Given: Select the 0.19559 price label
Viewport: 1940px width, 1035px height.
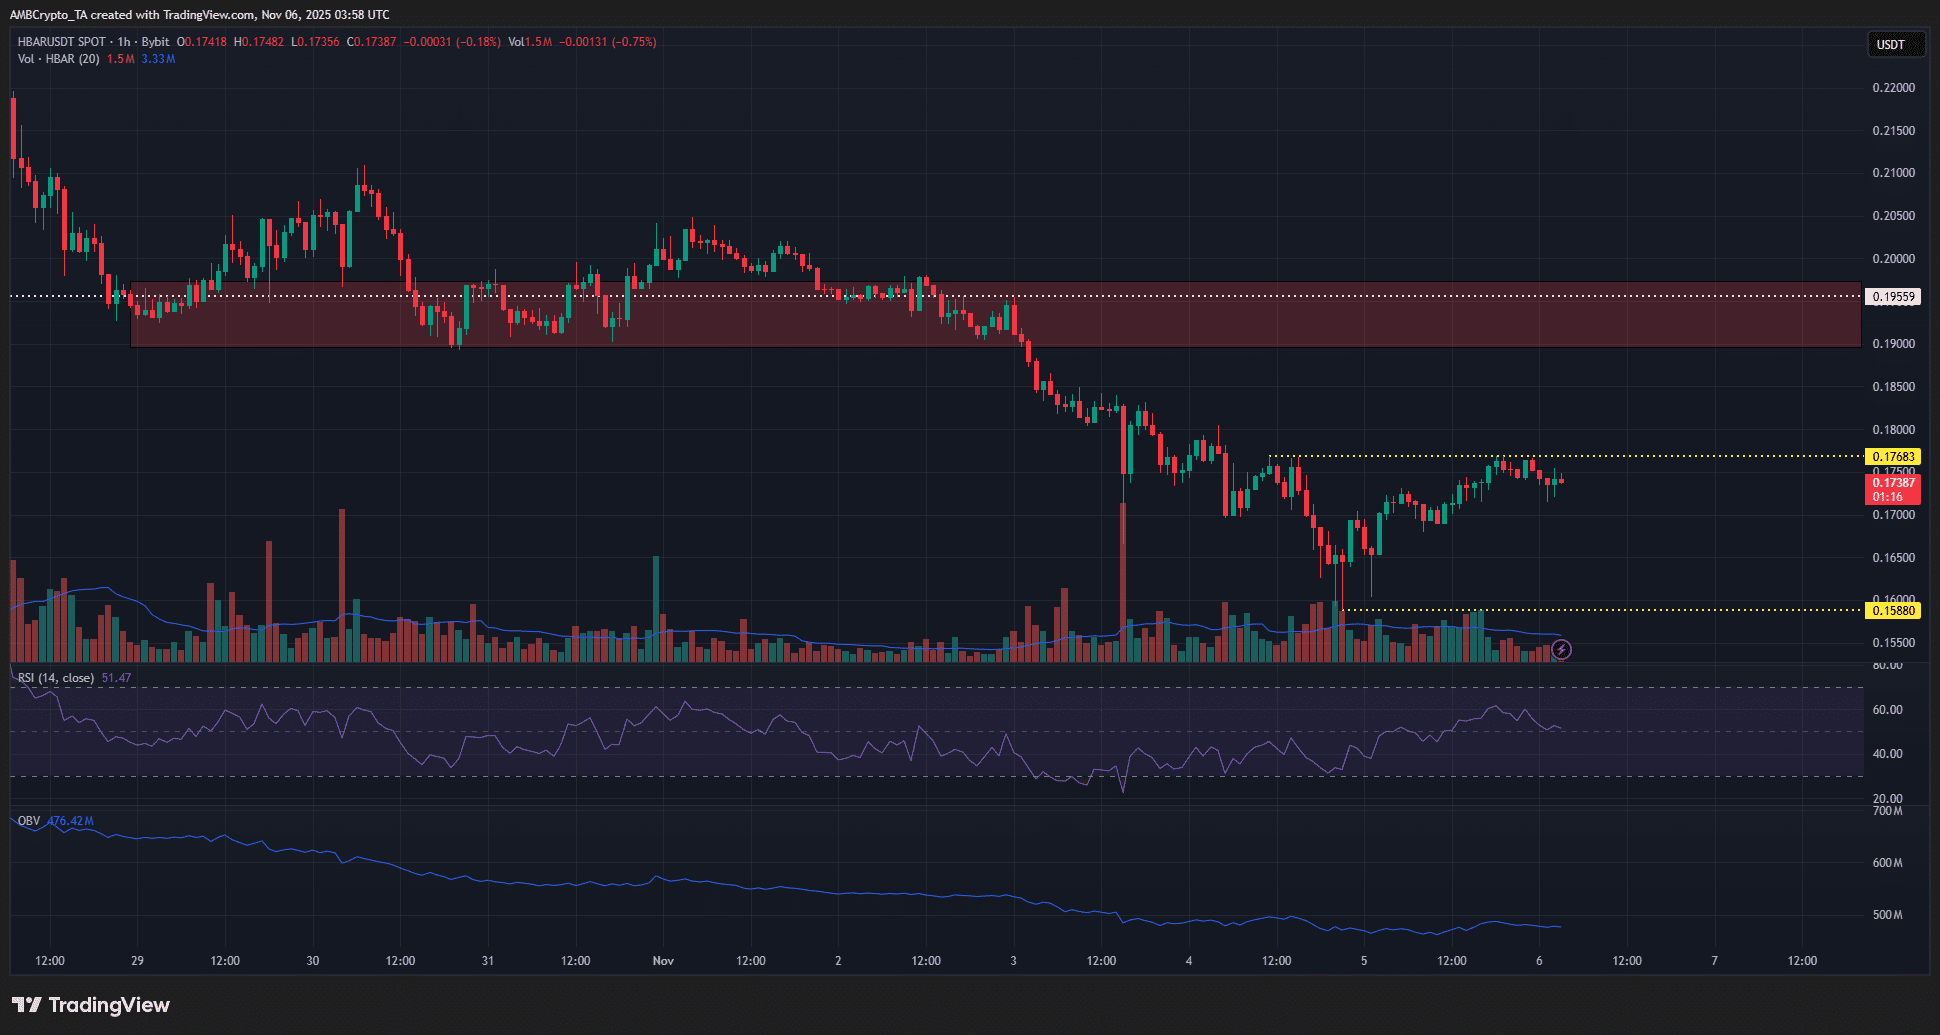Looking at the screenshot, I should [1894, 297].
